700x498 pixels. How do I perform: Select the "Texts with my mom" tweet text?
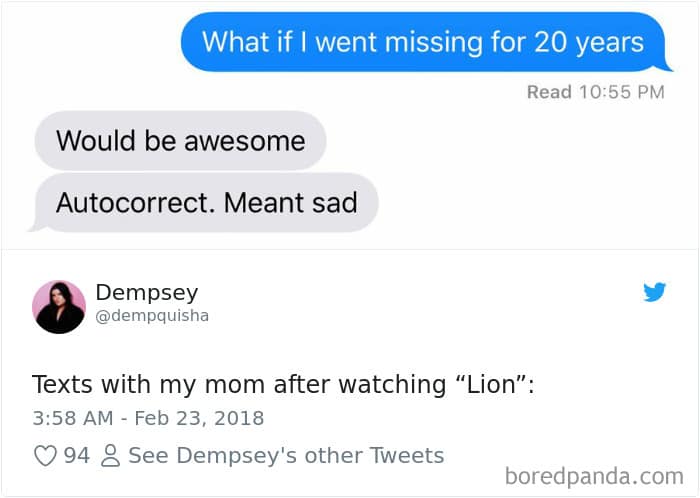coord(200,384)
